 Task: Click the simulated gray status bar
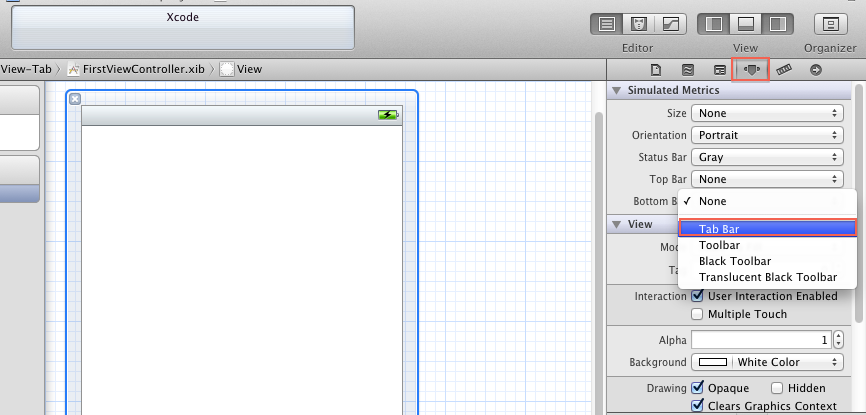click(242, 115)
